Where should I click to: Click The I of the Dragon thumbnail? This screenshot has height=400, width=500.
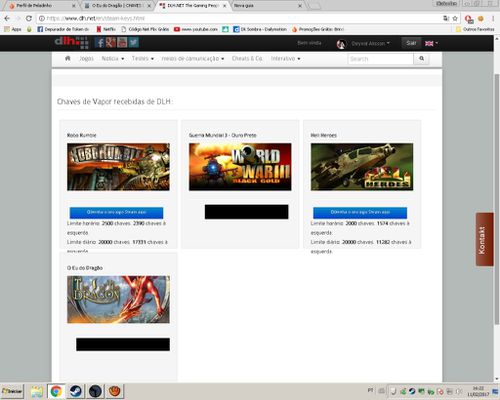point(118,299)
